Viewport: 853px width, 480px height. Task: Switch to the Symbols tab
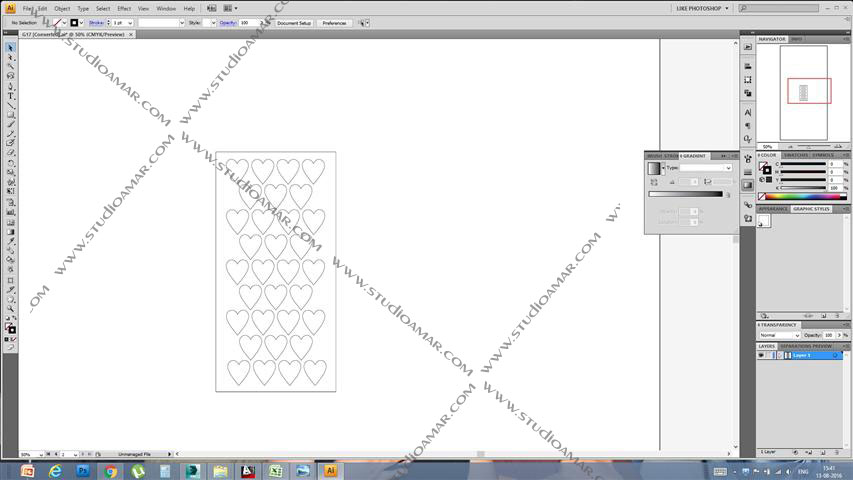point(823,155)
